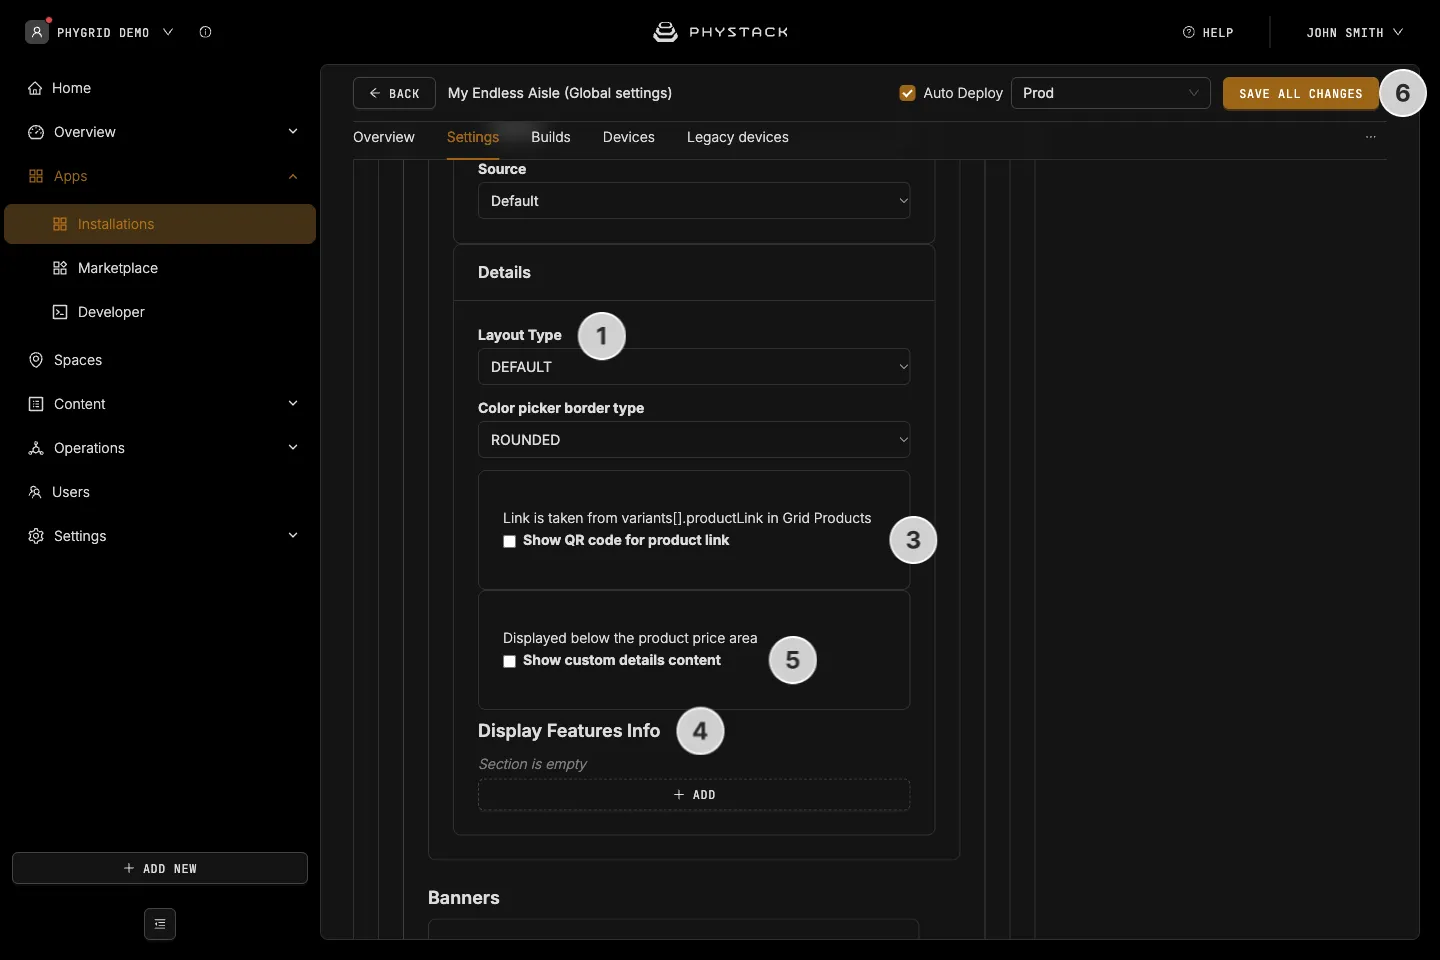Image resolution: width=1440 pixels, height=960 pixels.
Task: Switch to the Overview tab
Action: (384, 137)
